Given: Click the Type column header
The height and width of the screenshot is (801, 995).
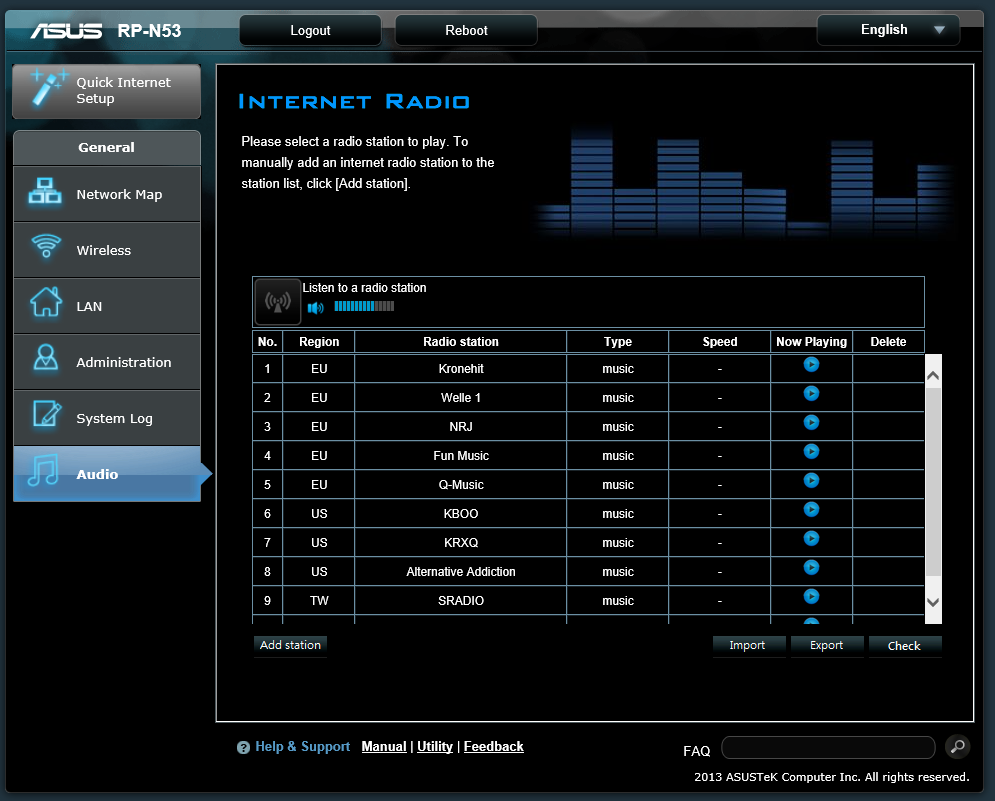Looking at the screenshot, I should [x=617, y=341].
